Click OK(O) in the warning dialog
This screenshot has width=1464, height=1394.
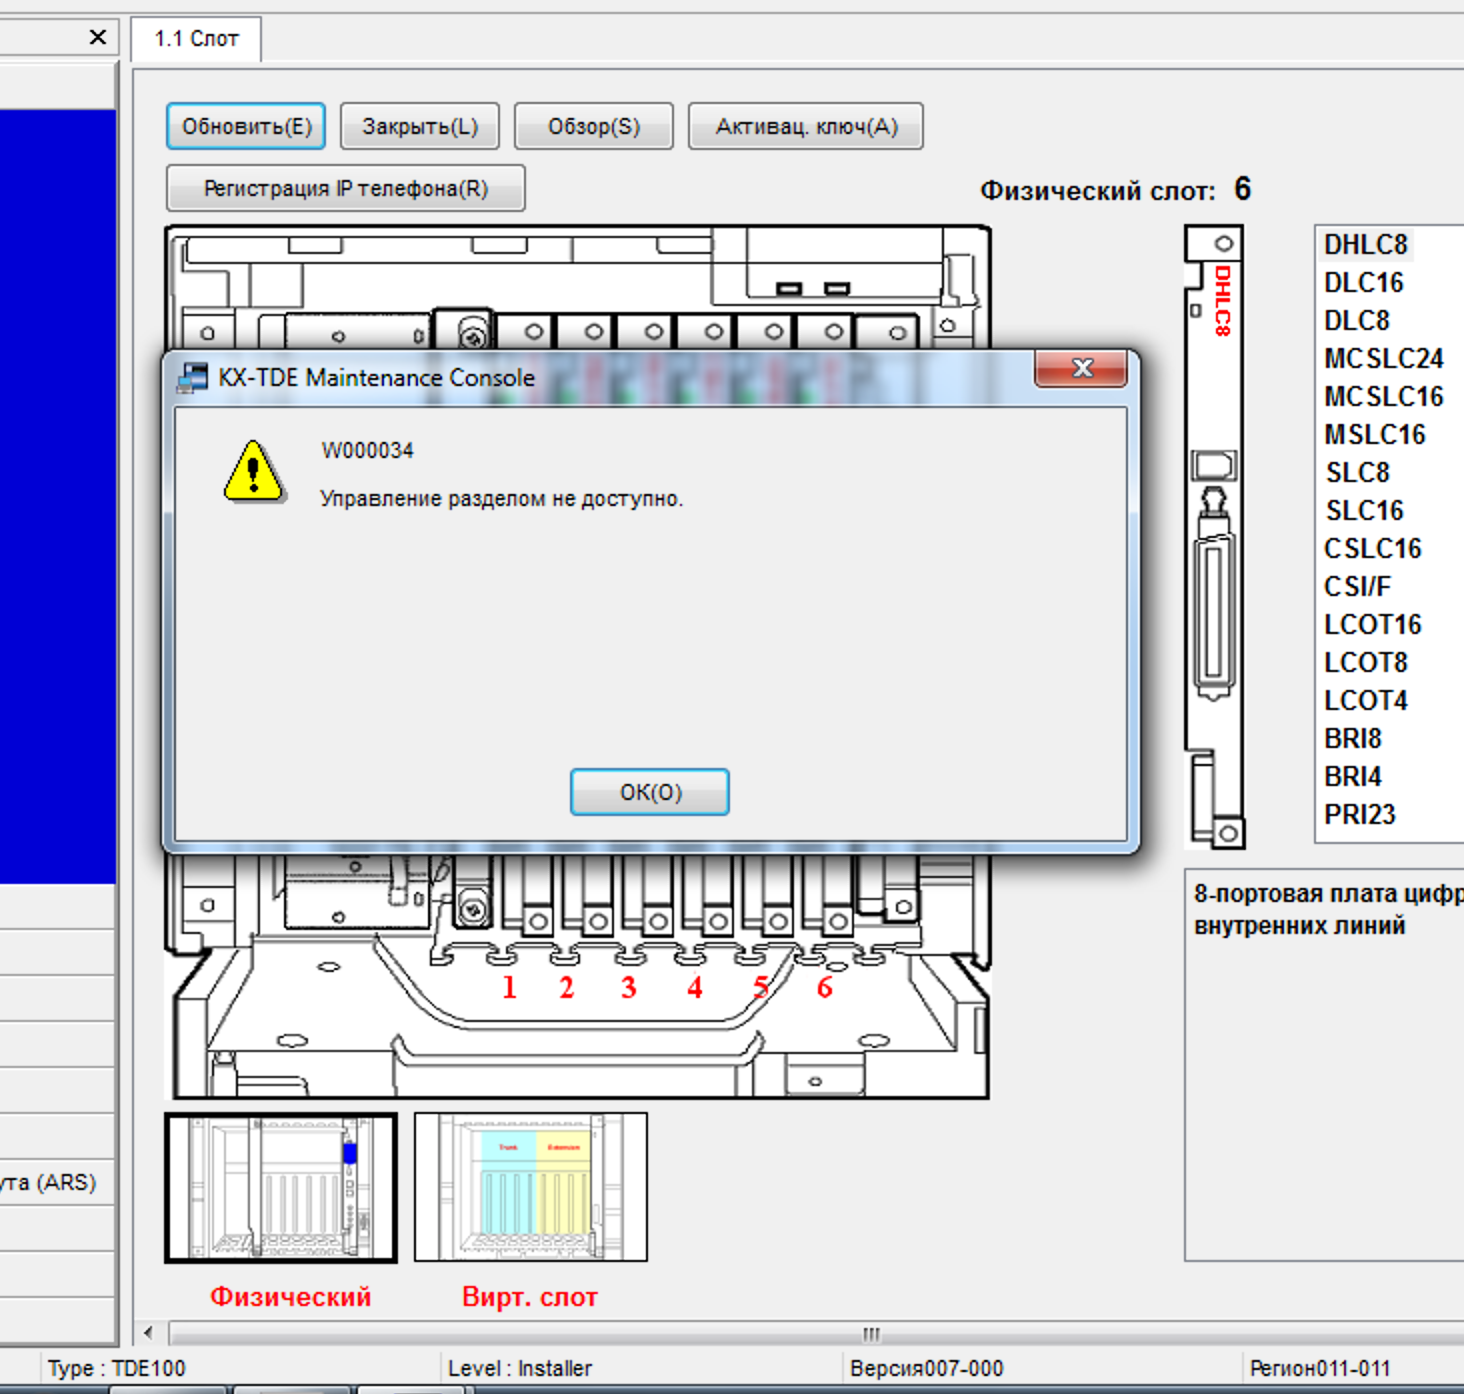(649, 792)
